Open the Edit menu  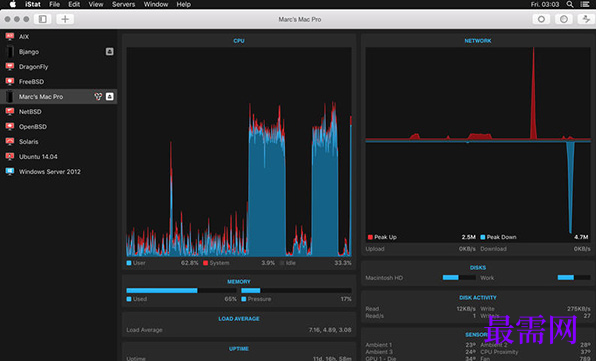[74, 4]
